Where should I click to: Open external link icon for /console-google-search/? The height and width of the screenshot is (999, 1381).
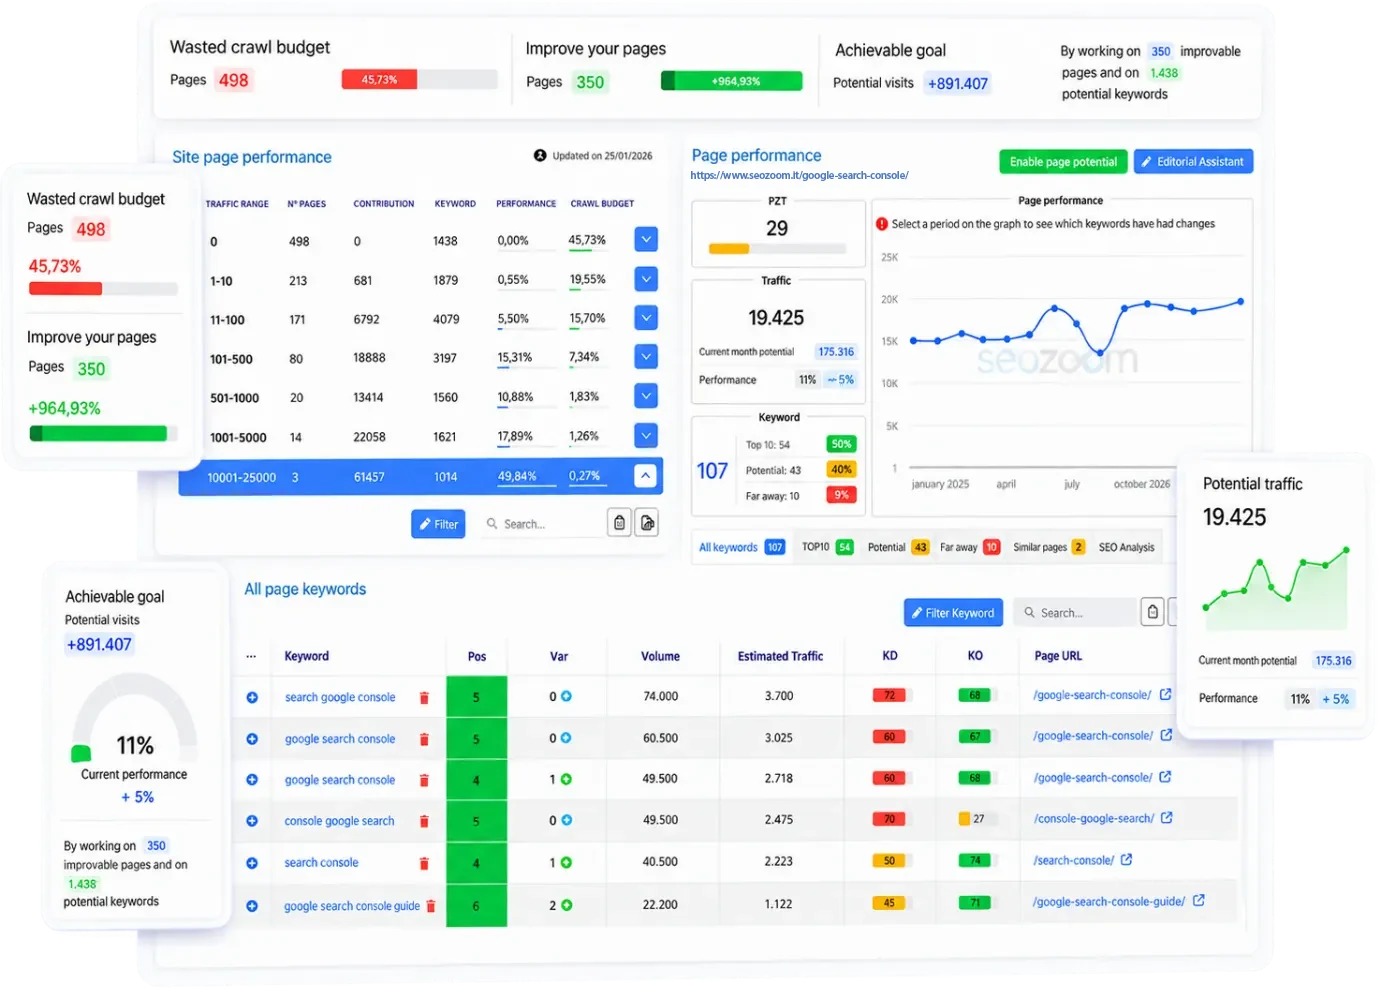[1167, 818]
